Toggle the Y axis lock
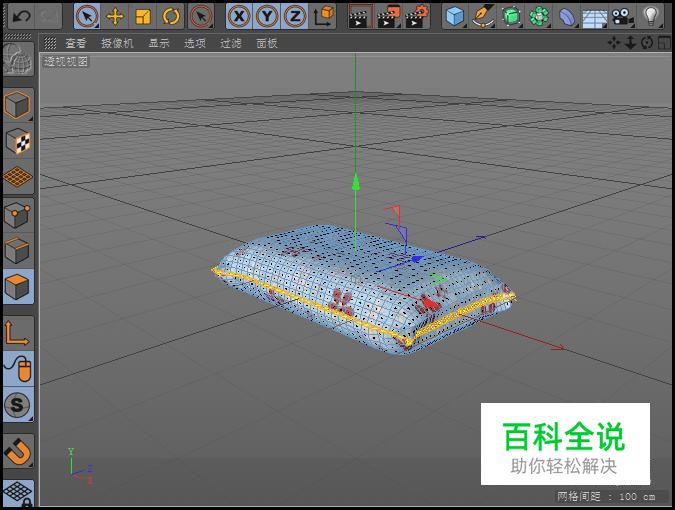 pyautogui.click(x=267, y=16)
